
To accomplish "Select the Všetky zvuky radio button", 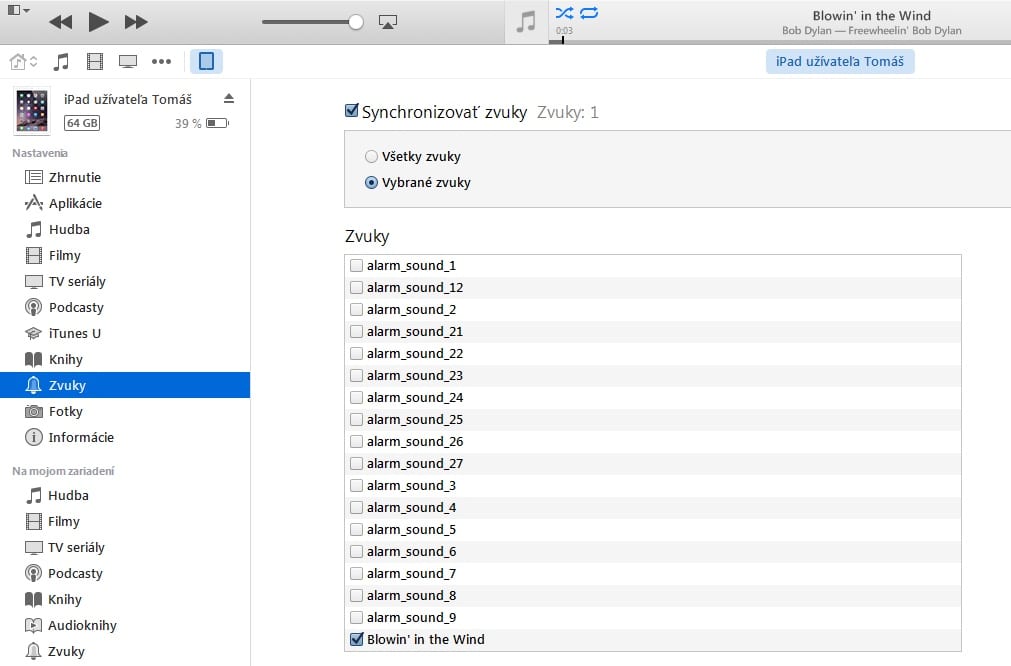I will (x=371, y=157).
